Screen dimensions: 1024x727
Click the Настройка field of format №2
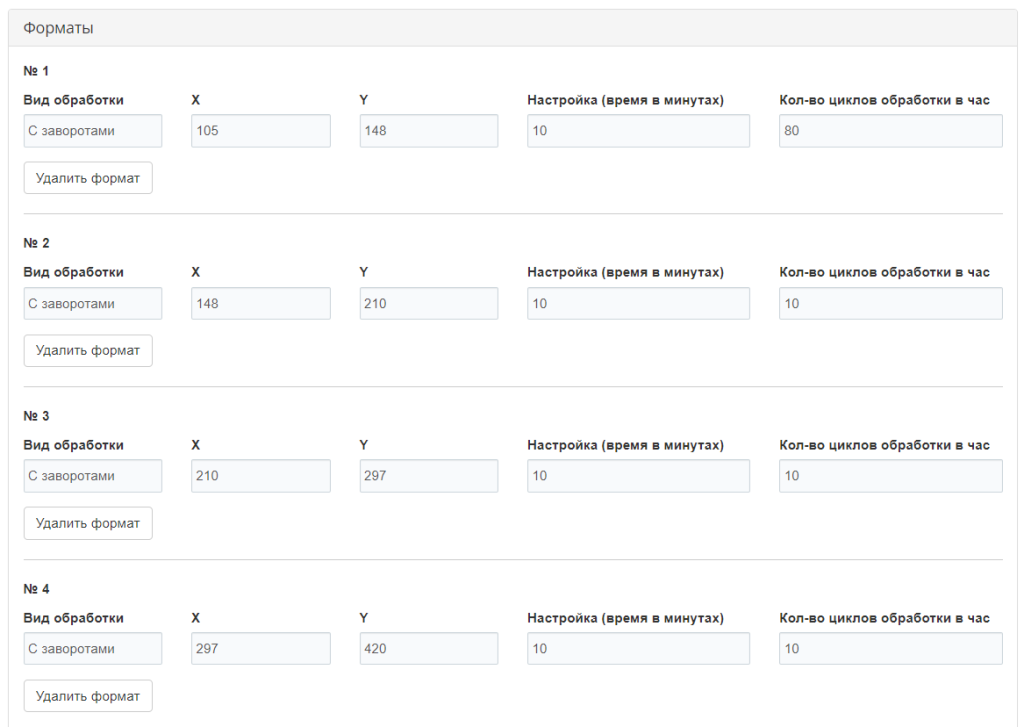[x=638, y=303]
